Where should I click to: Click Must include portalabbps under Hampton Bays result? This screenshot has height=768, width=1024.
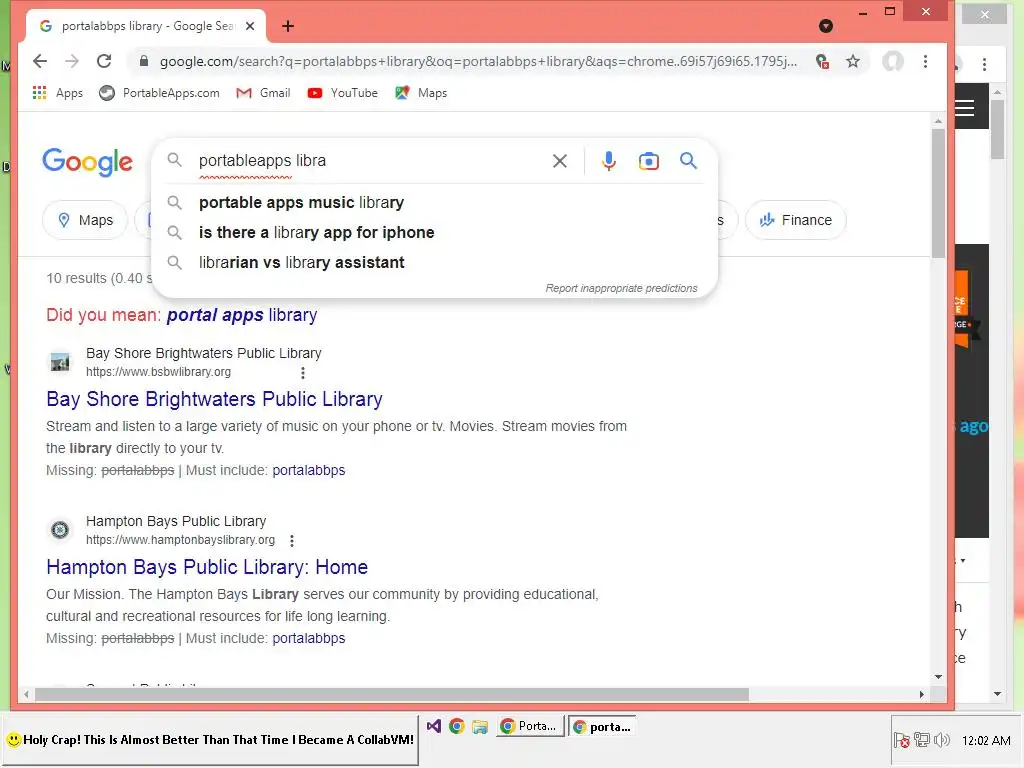[x=308, y=638]
